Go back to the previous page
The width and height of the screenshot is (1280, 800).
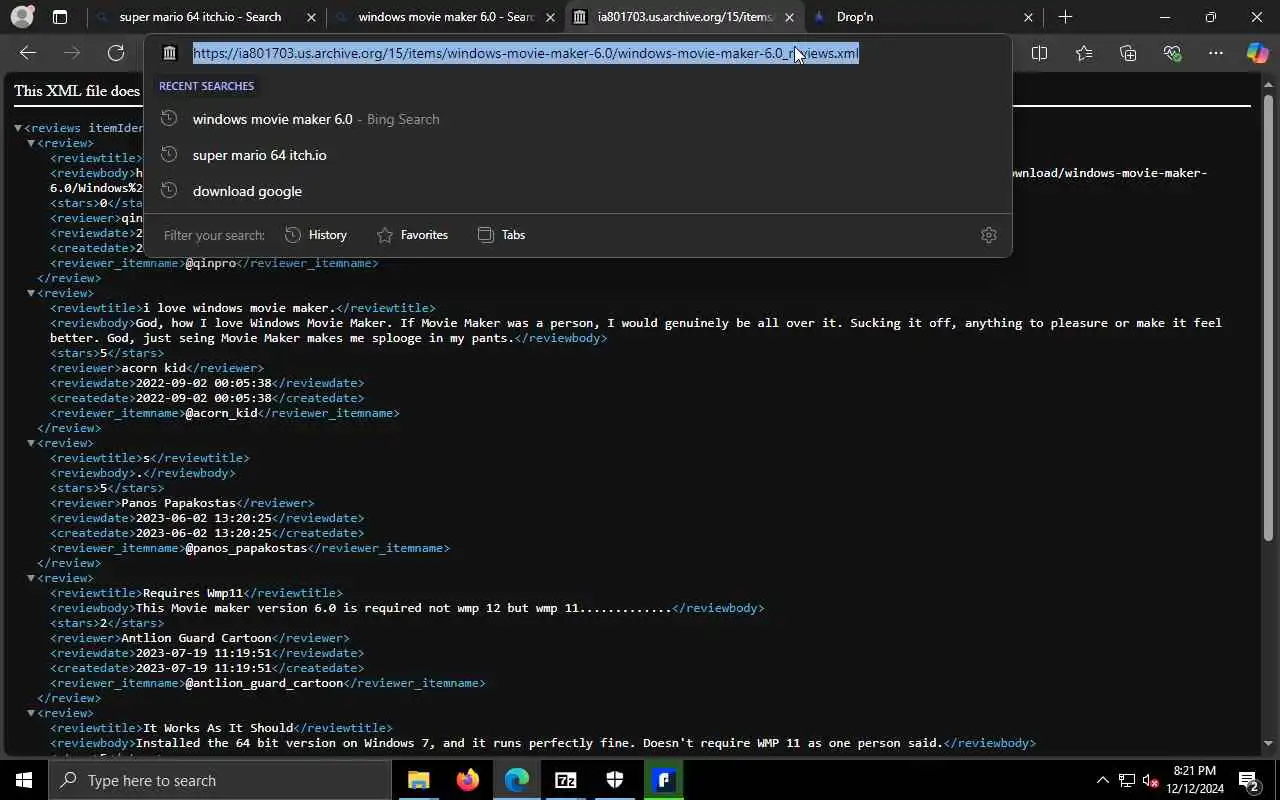click(x=28, y=53)
